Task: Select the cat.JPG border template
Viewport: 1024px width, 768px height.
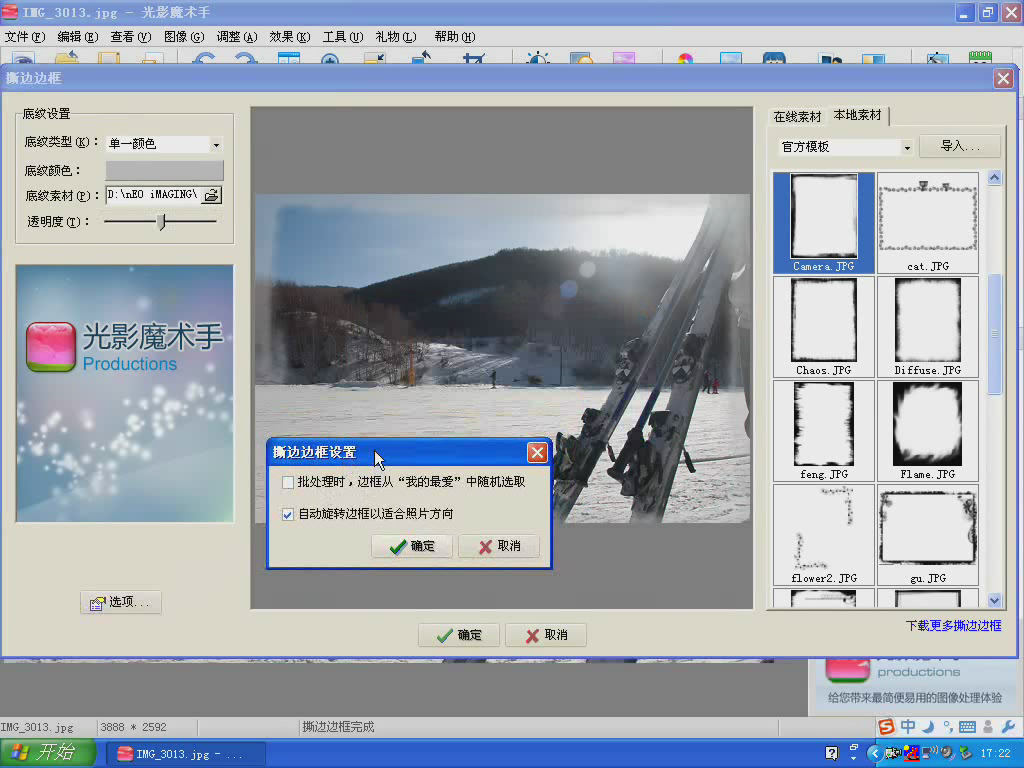Action: [927, 223]
